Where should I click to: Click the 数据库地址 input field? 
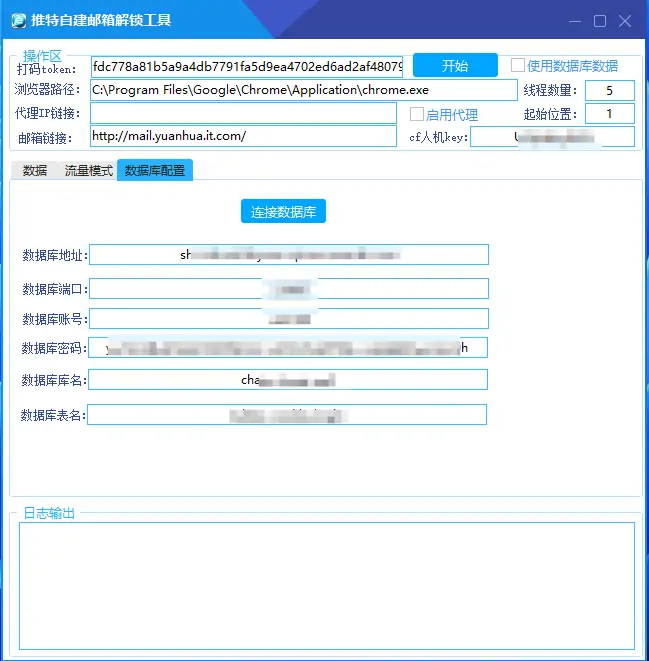289,255
